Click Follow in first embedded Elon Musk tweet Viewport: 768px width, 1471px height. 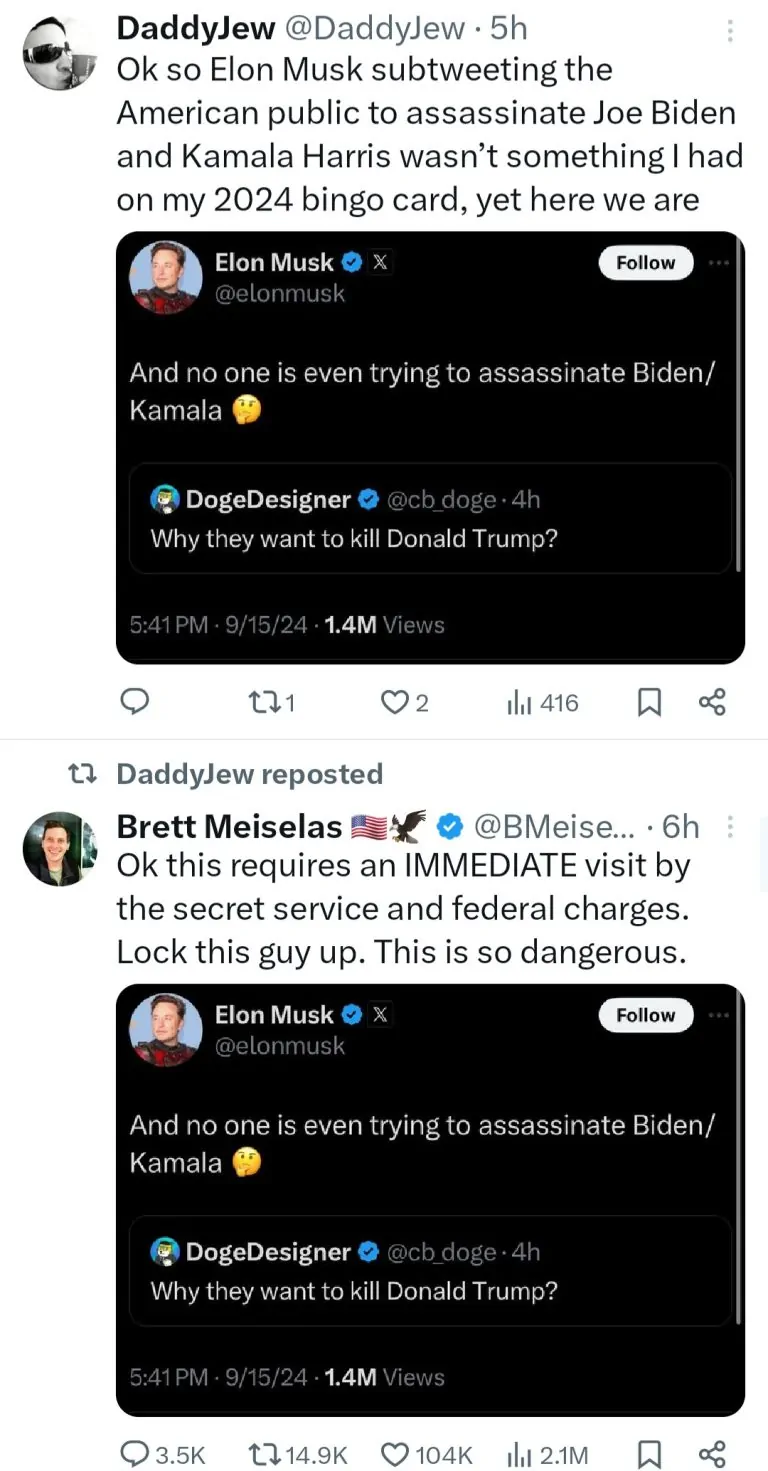pos(645,263)
